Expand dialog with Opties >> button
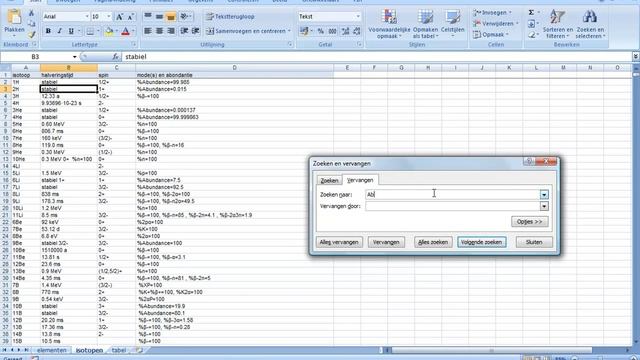Viewport: 640px width, 360px height. click(530, 222)
